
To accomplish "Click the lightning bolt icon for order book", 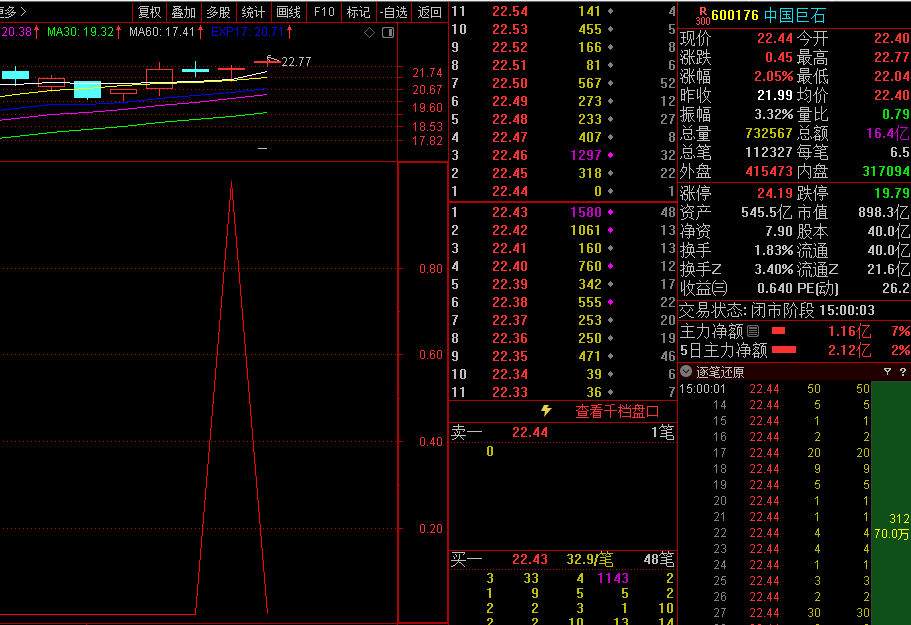I will tap(546, 411).
